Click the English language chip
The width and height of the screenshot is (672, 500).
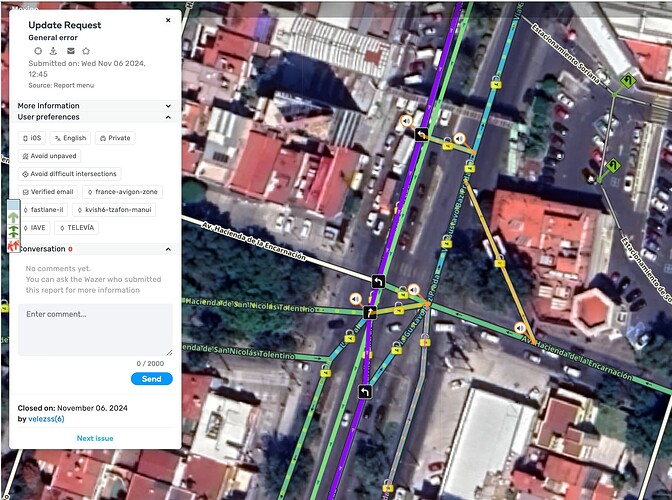(x=70, y=138)
